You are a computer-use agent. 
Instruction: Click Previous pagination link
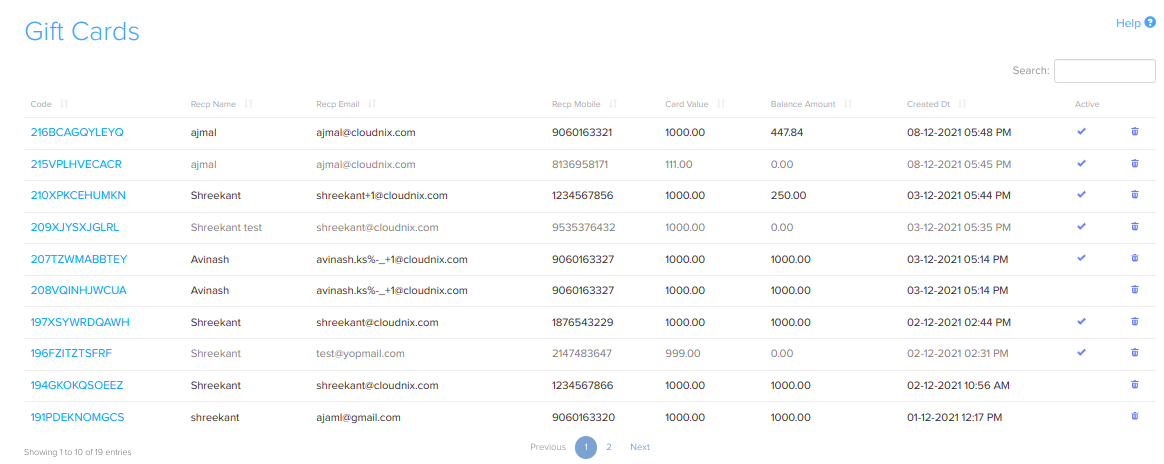tap(548, 447)
